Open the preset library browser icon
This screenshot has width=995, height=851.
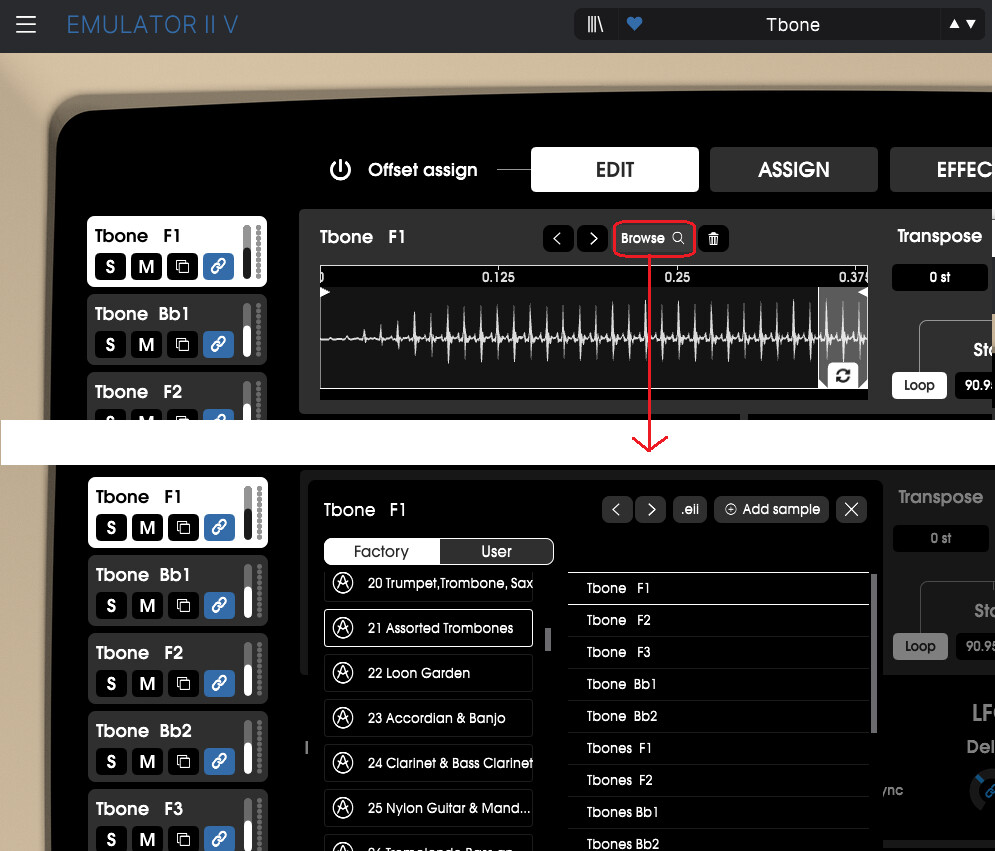coord(596,25)
